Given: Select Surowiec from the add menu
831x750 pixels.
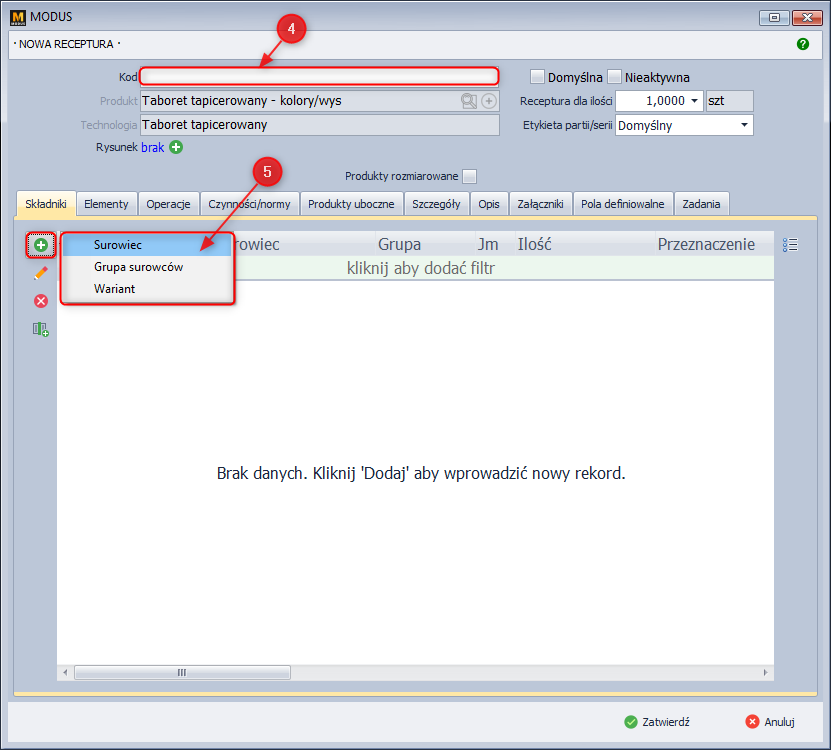Looking at the screenshot, I should tap(147, 245).
